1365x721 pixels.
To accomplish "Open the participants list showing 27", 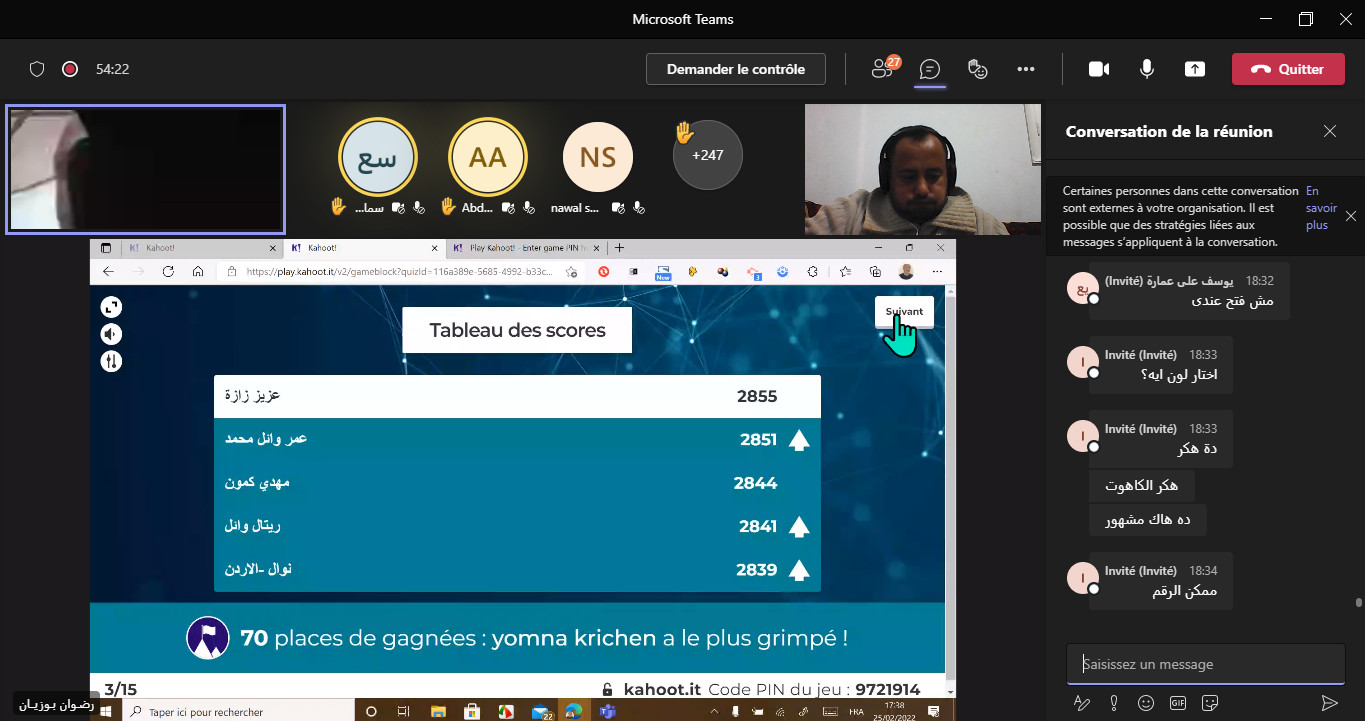I will pos(883,68).
